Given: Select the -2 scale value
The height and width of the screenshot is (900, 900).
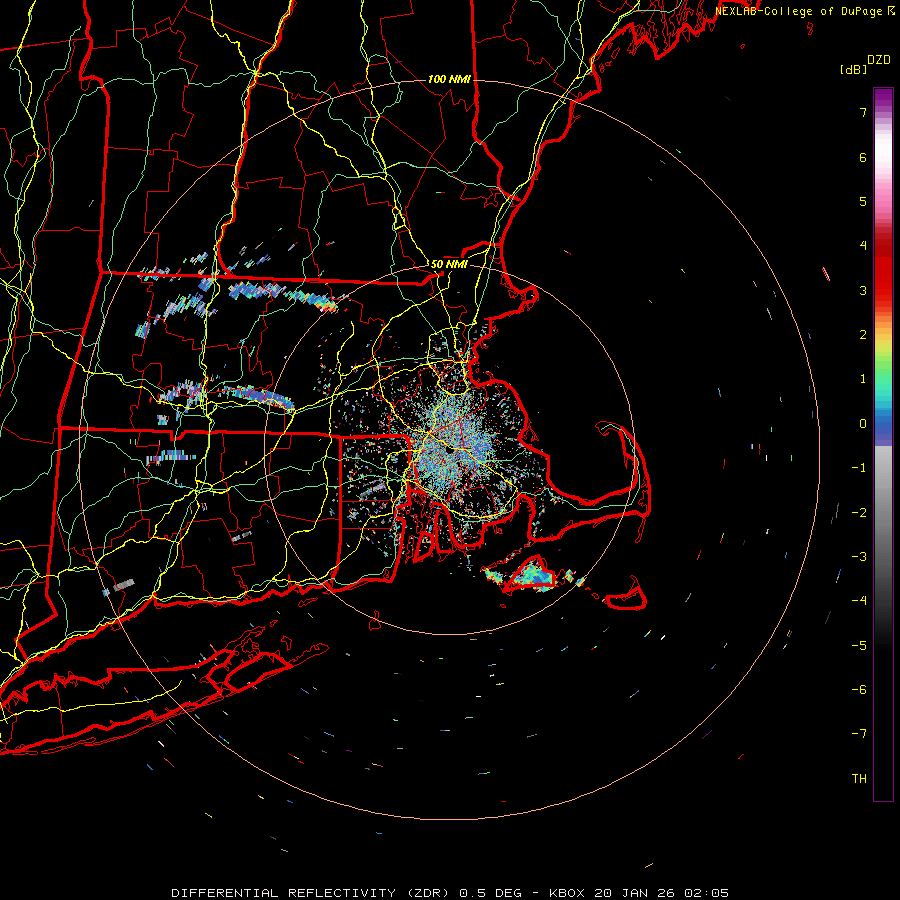Looking at the screenshot, I should 859,513.
